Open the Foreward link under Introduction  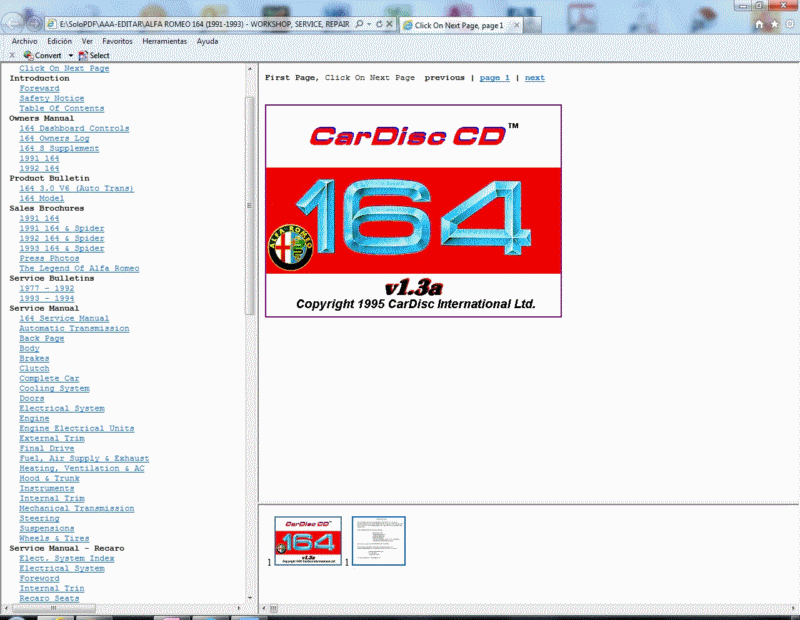(x=39, y=88)
